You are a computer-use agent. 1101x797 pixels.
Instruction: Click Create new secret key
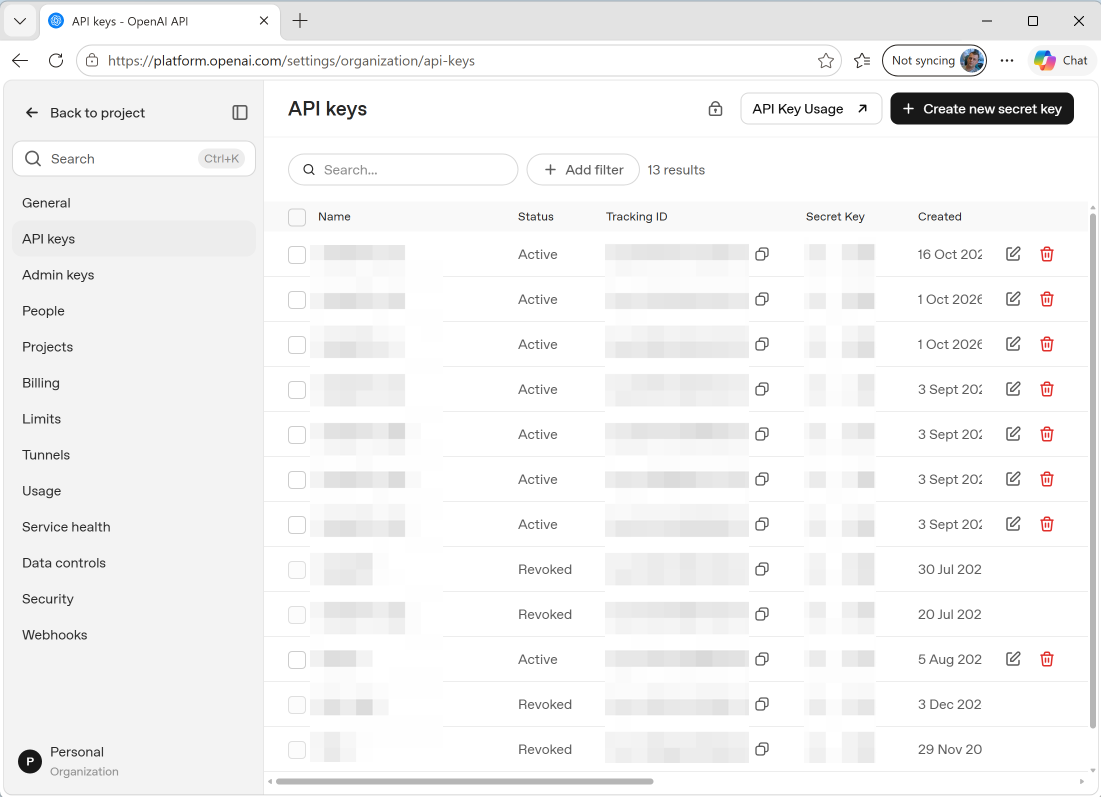[x=982, y=109]
